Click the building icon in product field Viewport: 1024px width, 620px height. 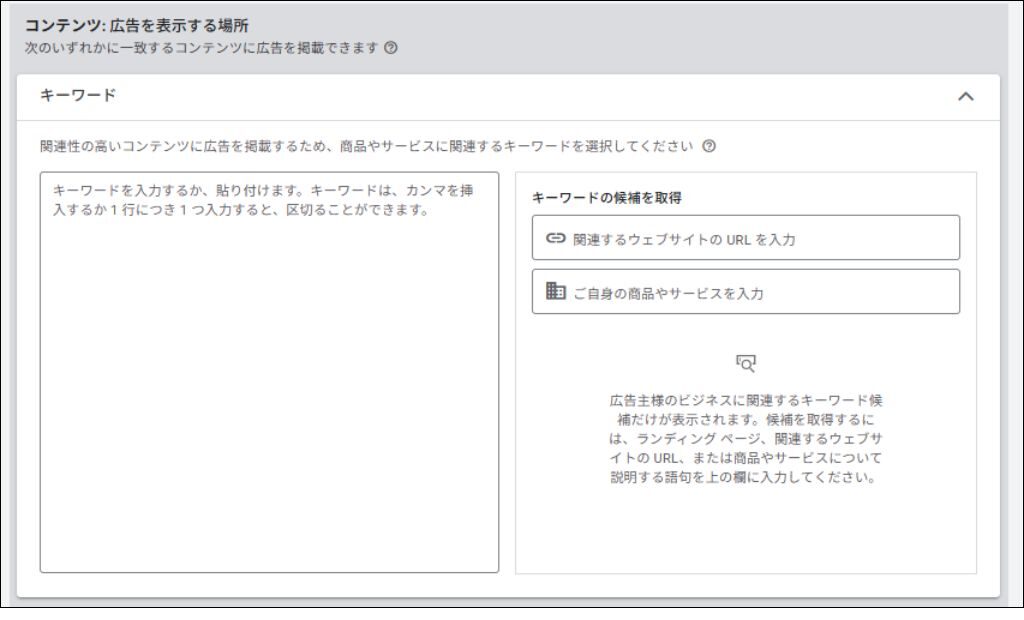point(555,291)
